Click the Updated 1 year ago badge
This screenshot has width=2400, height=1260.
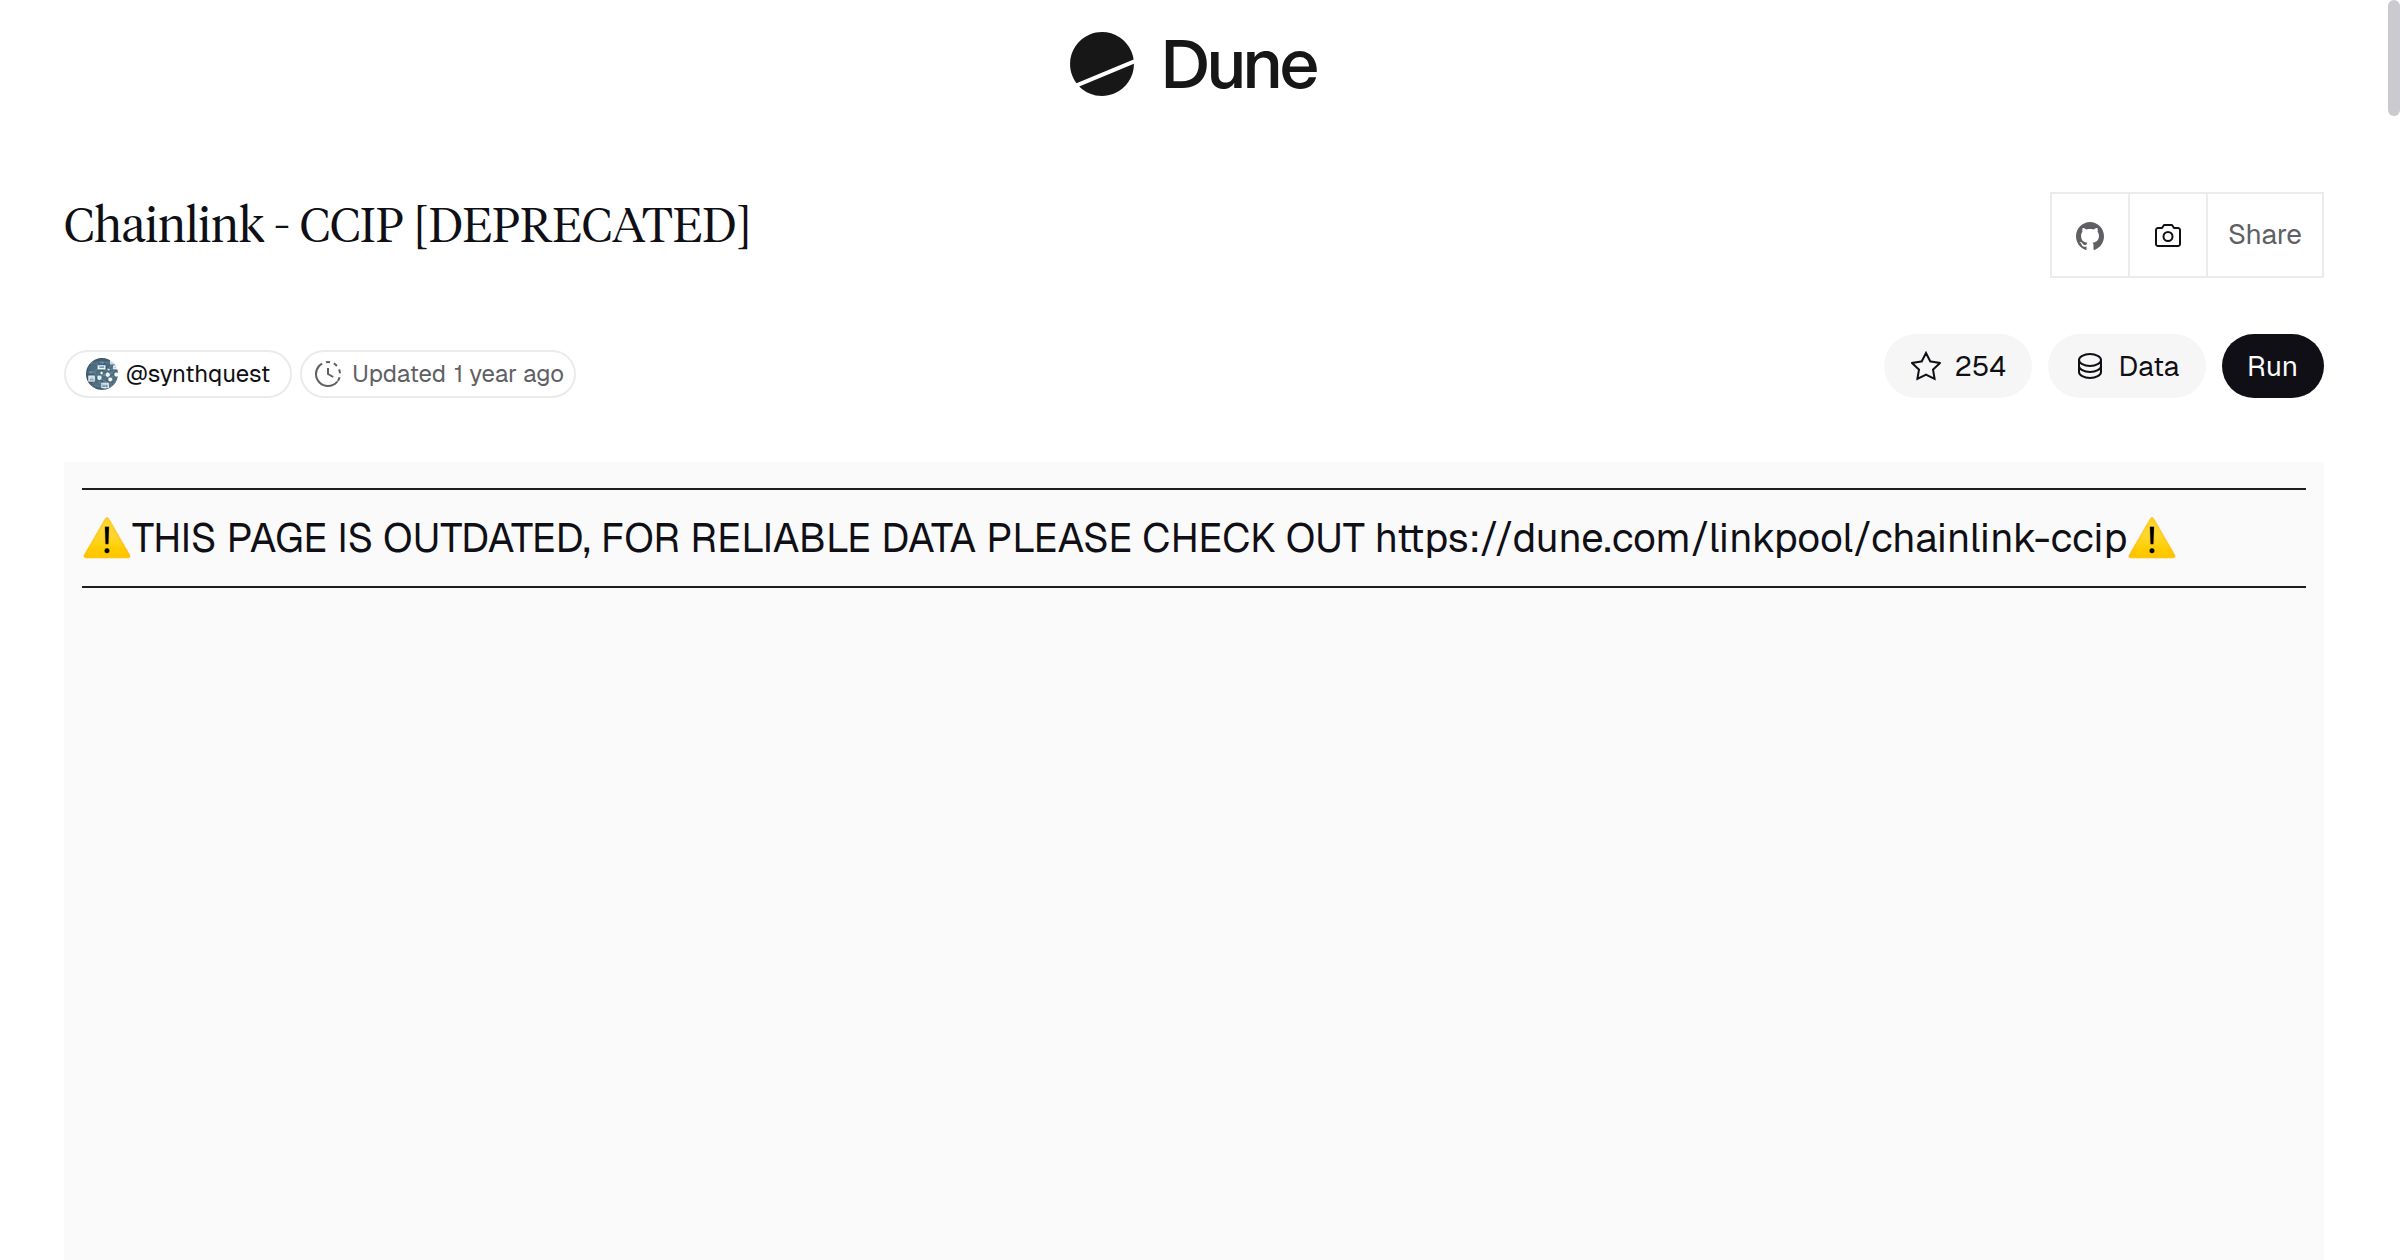click(437, 373)
